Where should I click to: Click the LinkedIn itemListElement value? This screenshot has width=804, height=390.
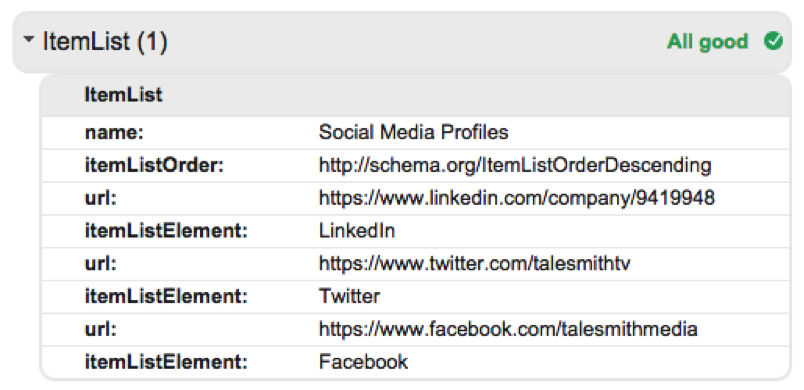tap(357, 231)
